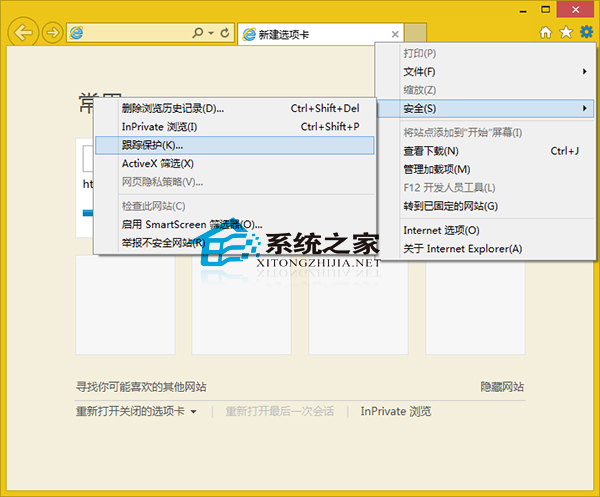Maximize the Internet Explorer window
The height and width of the screenshot is (497, 600).
546,10
